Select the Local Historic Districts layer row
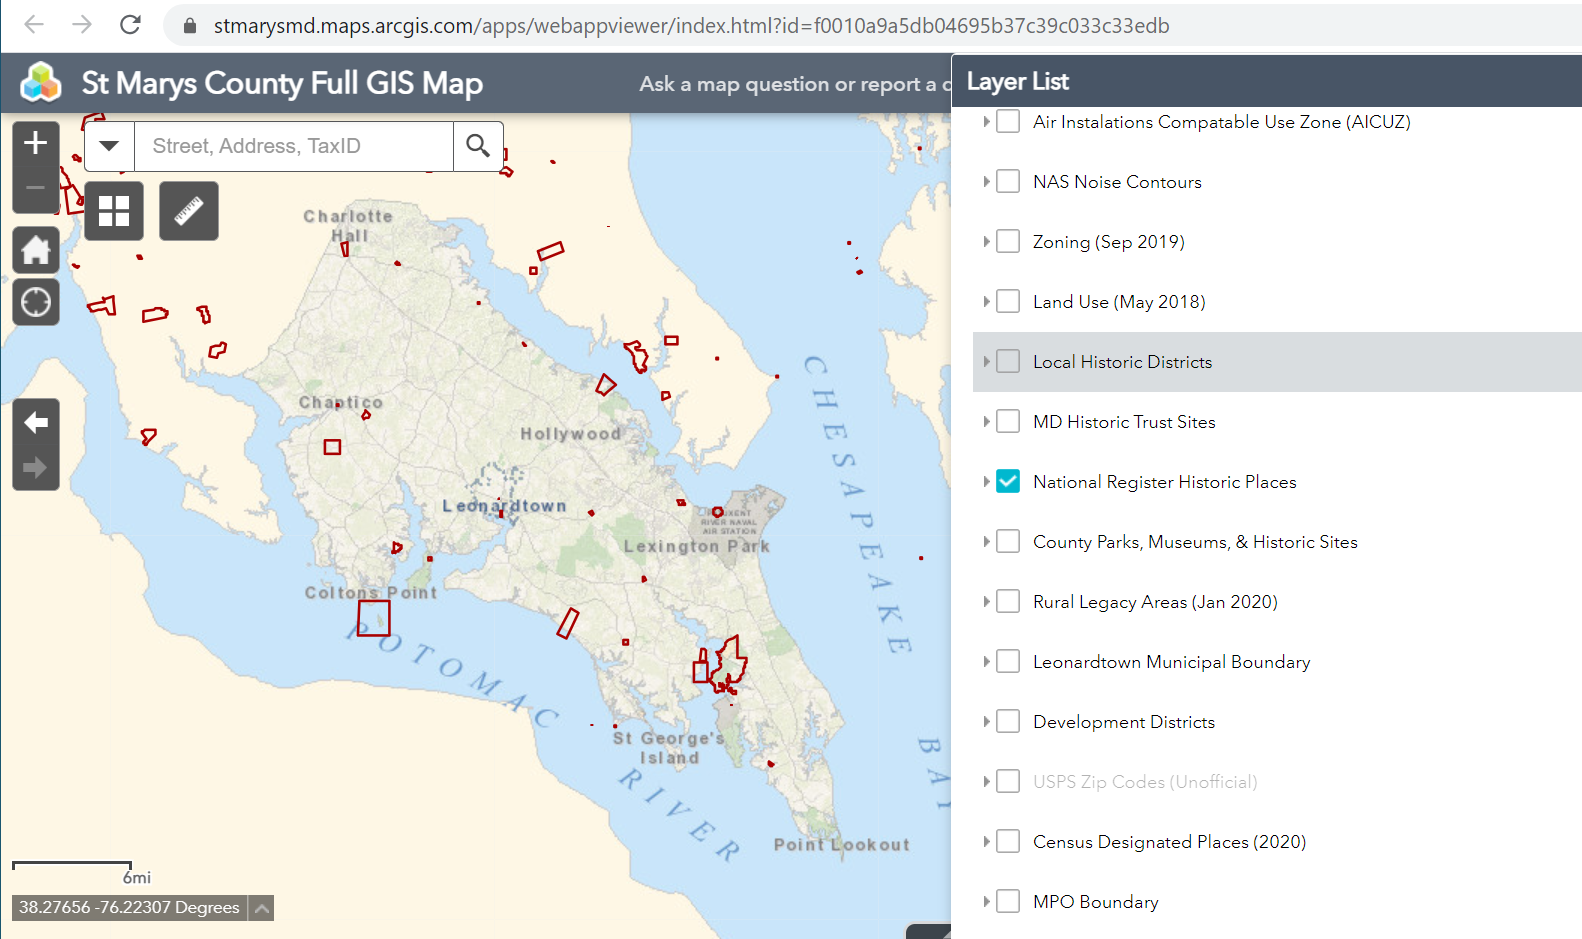The height and width of the screenshot is (939, 1582). (1122, 362)
